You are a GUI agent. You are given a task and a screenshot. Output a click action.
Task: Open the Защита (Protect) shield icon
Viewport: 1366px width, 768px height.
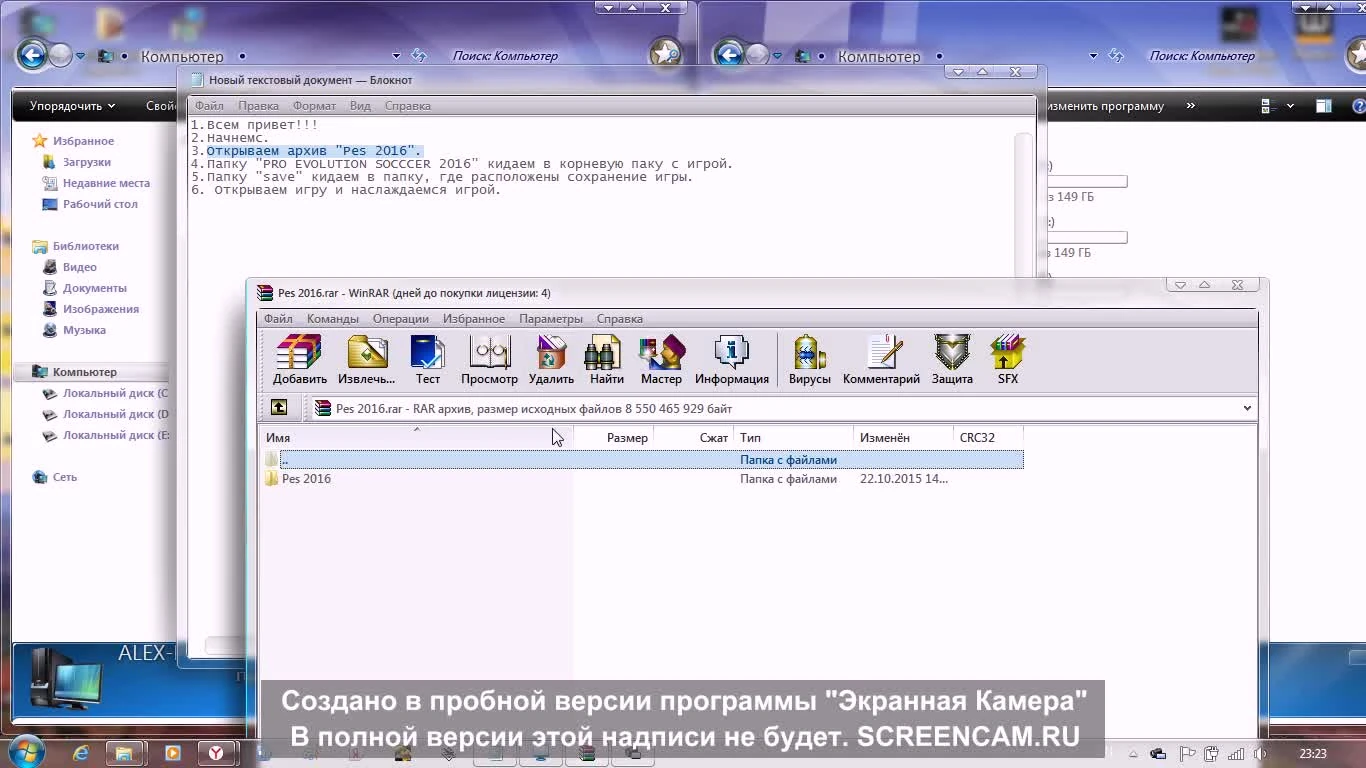point(951,360)
